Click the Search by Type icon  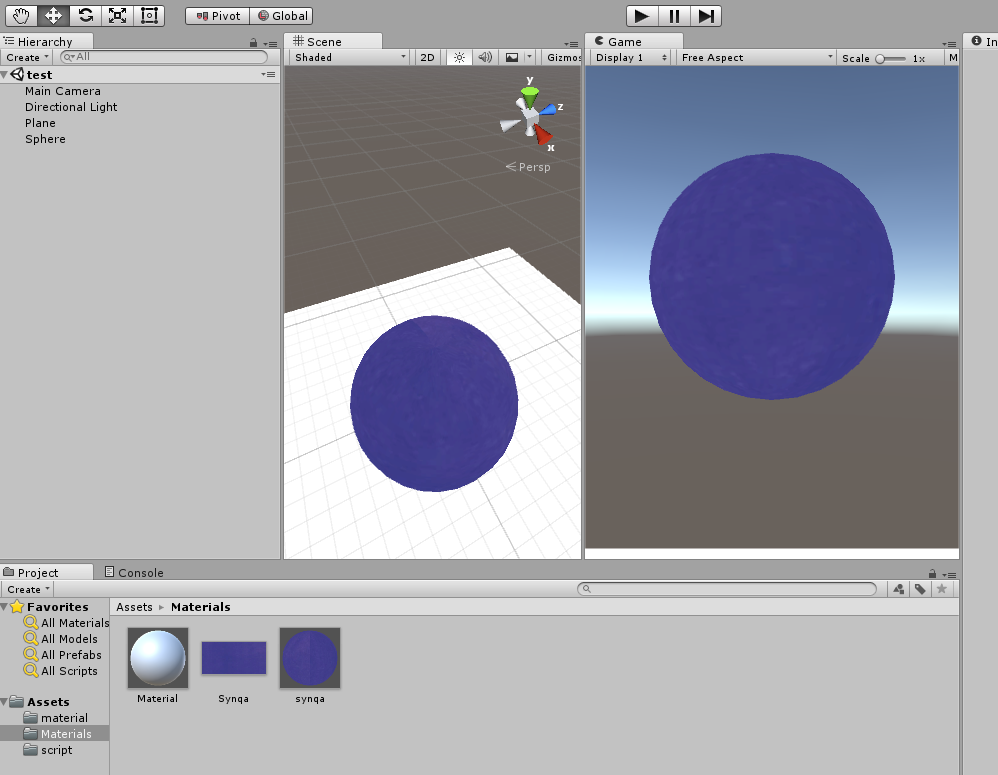pyautogui.click(x=899, y=589)
